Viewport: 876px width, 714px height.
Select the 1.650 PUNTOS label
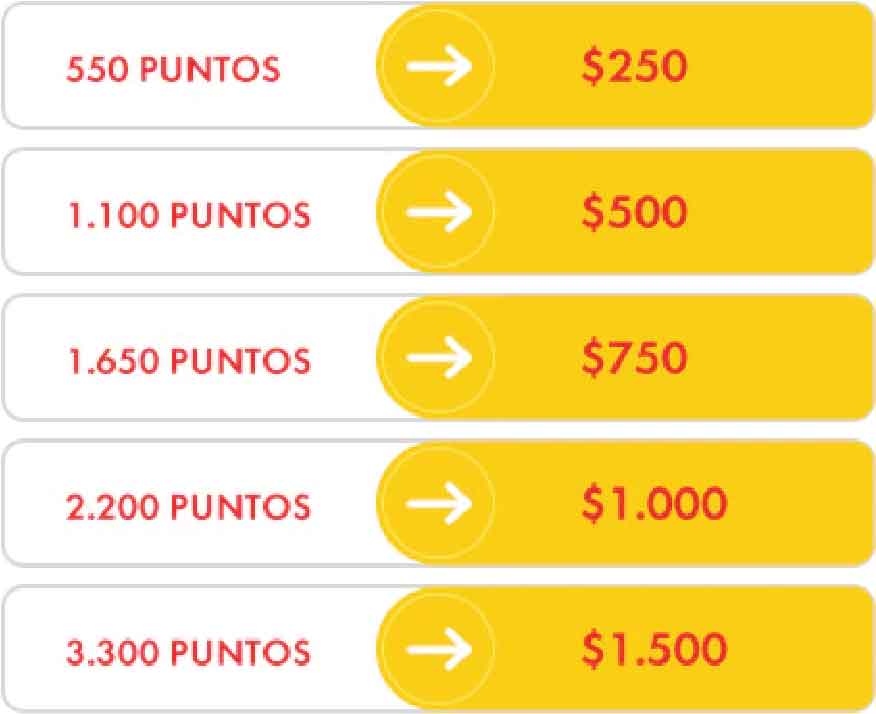click(189, 360)
